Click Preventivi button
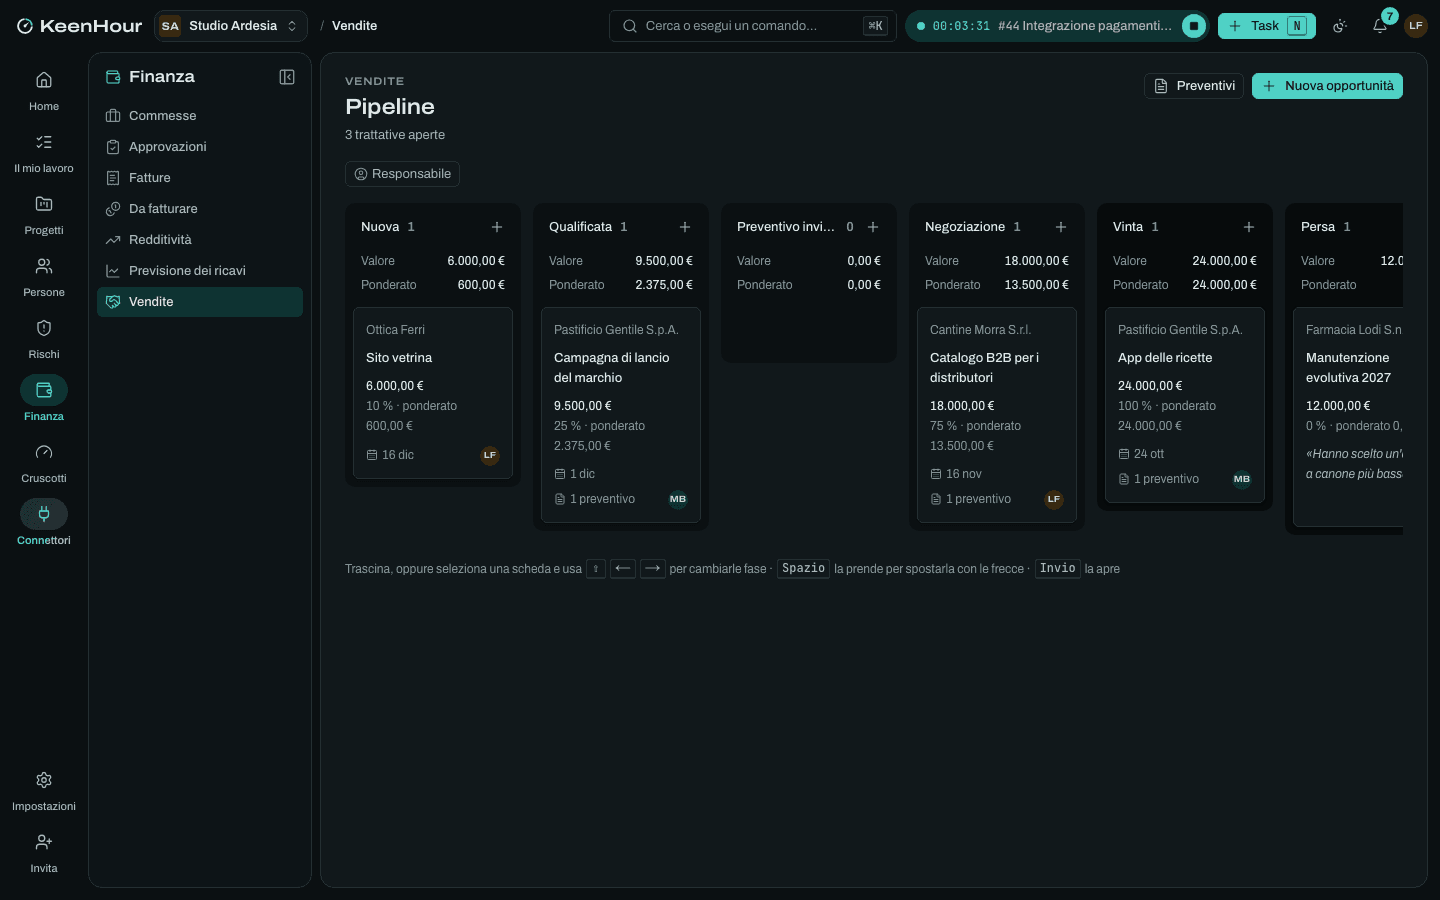Viewport: 1440px width, 900px height. coord(1194,86)
